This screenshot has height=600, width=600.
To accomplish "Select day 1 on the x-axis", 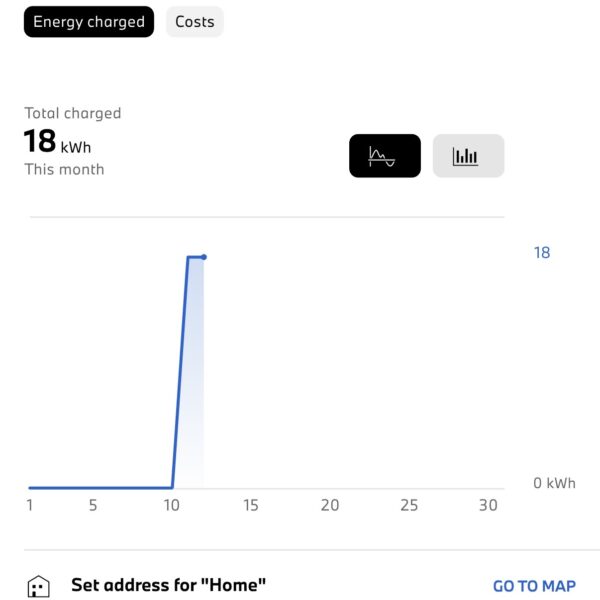I will (x=30, y=505).
